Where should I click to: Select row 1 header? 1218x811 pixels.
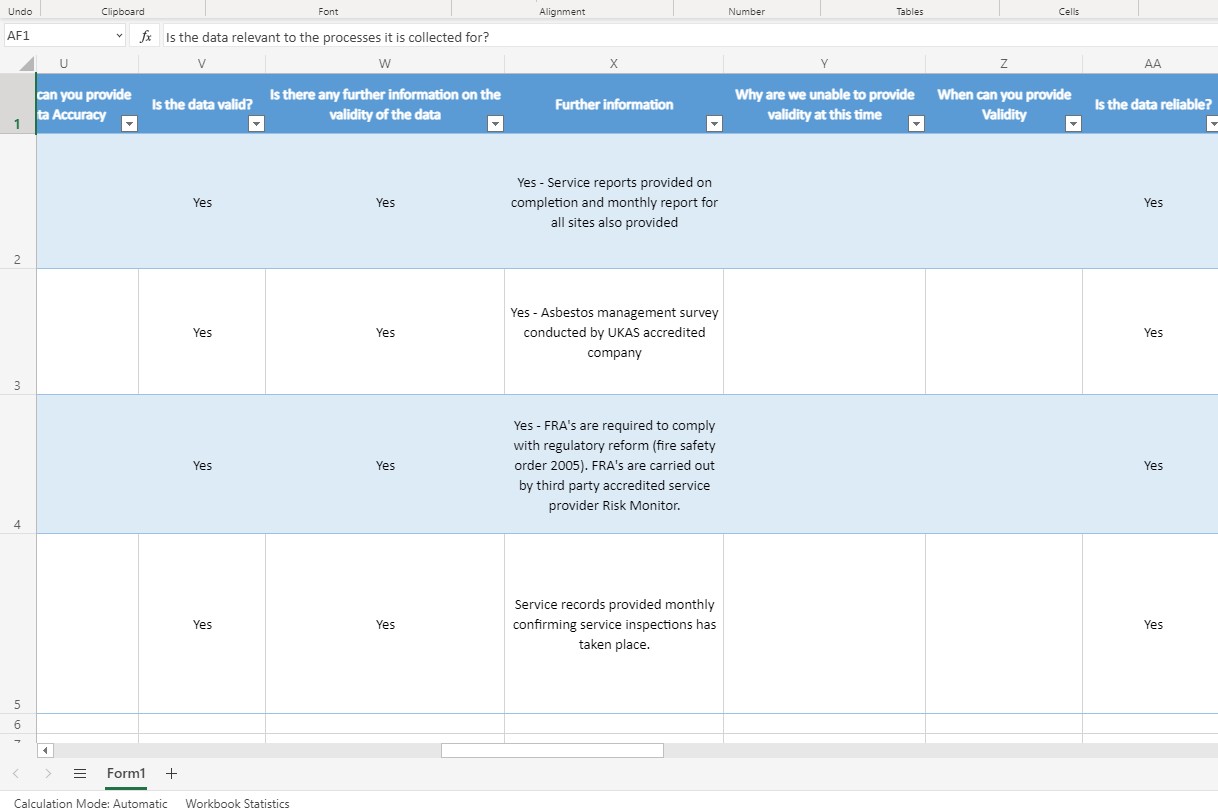(17, 104)
